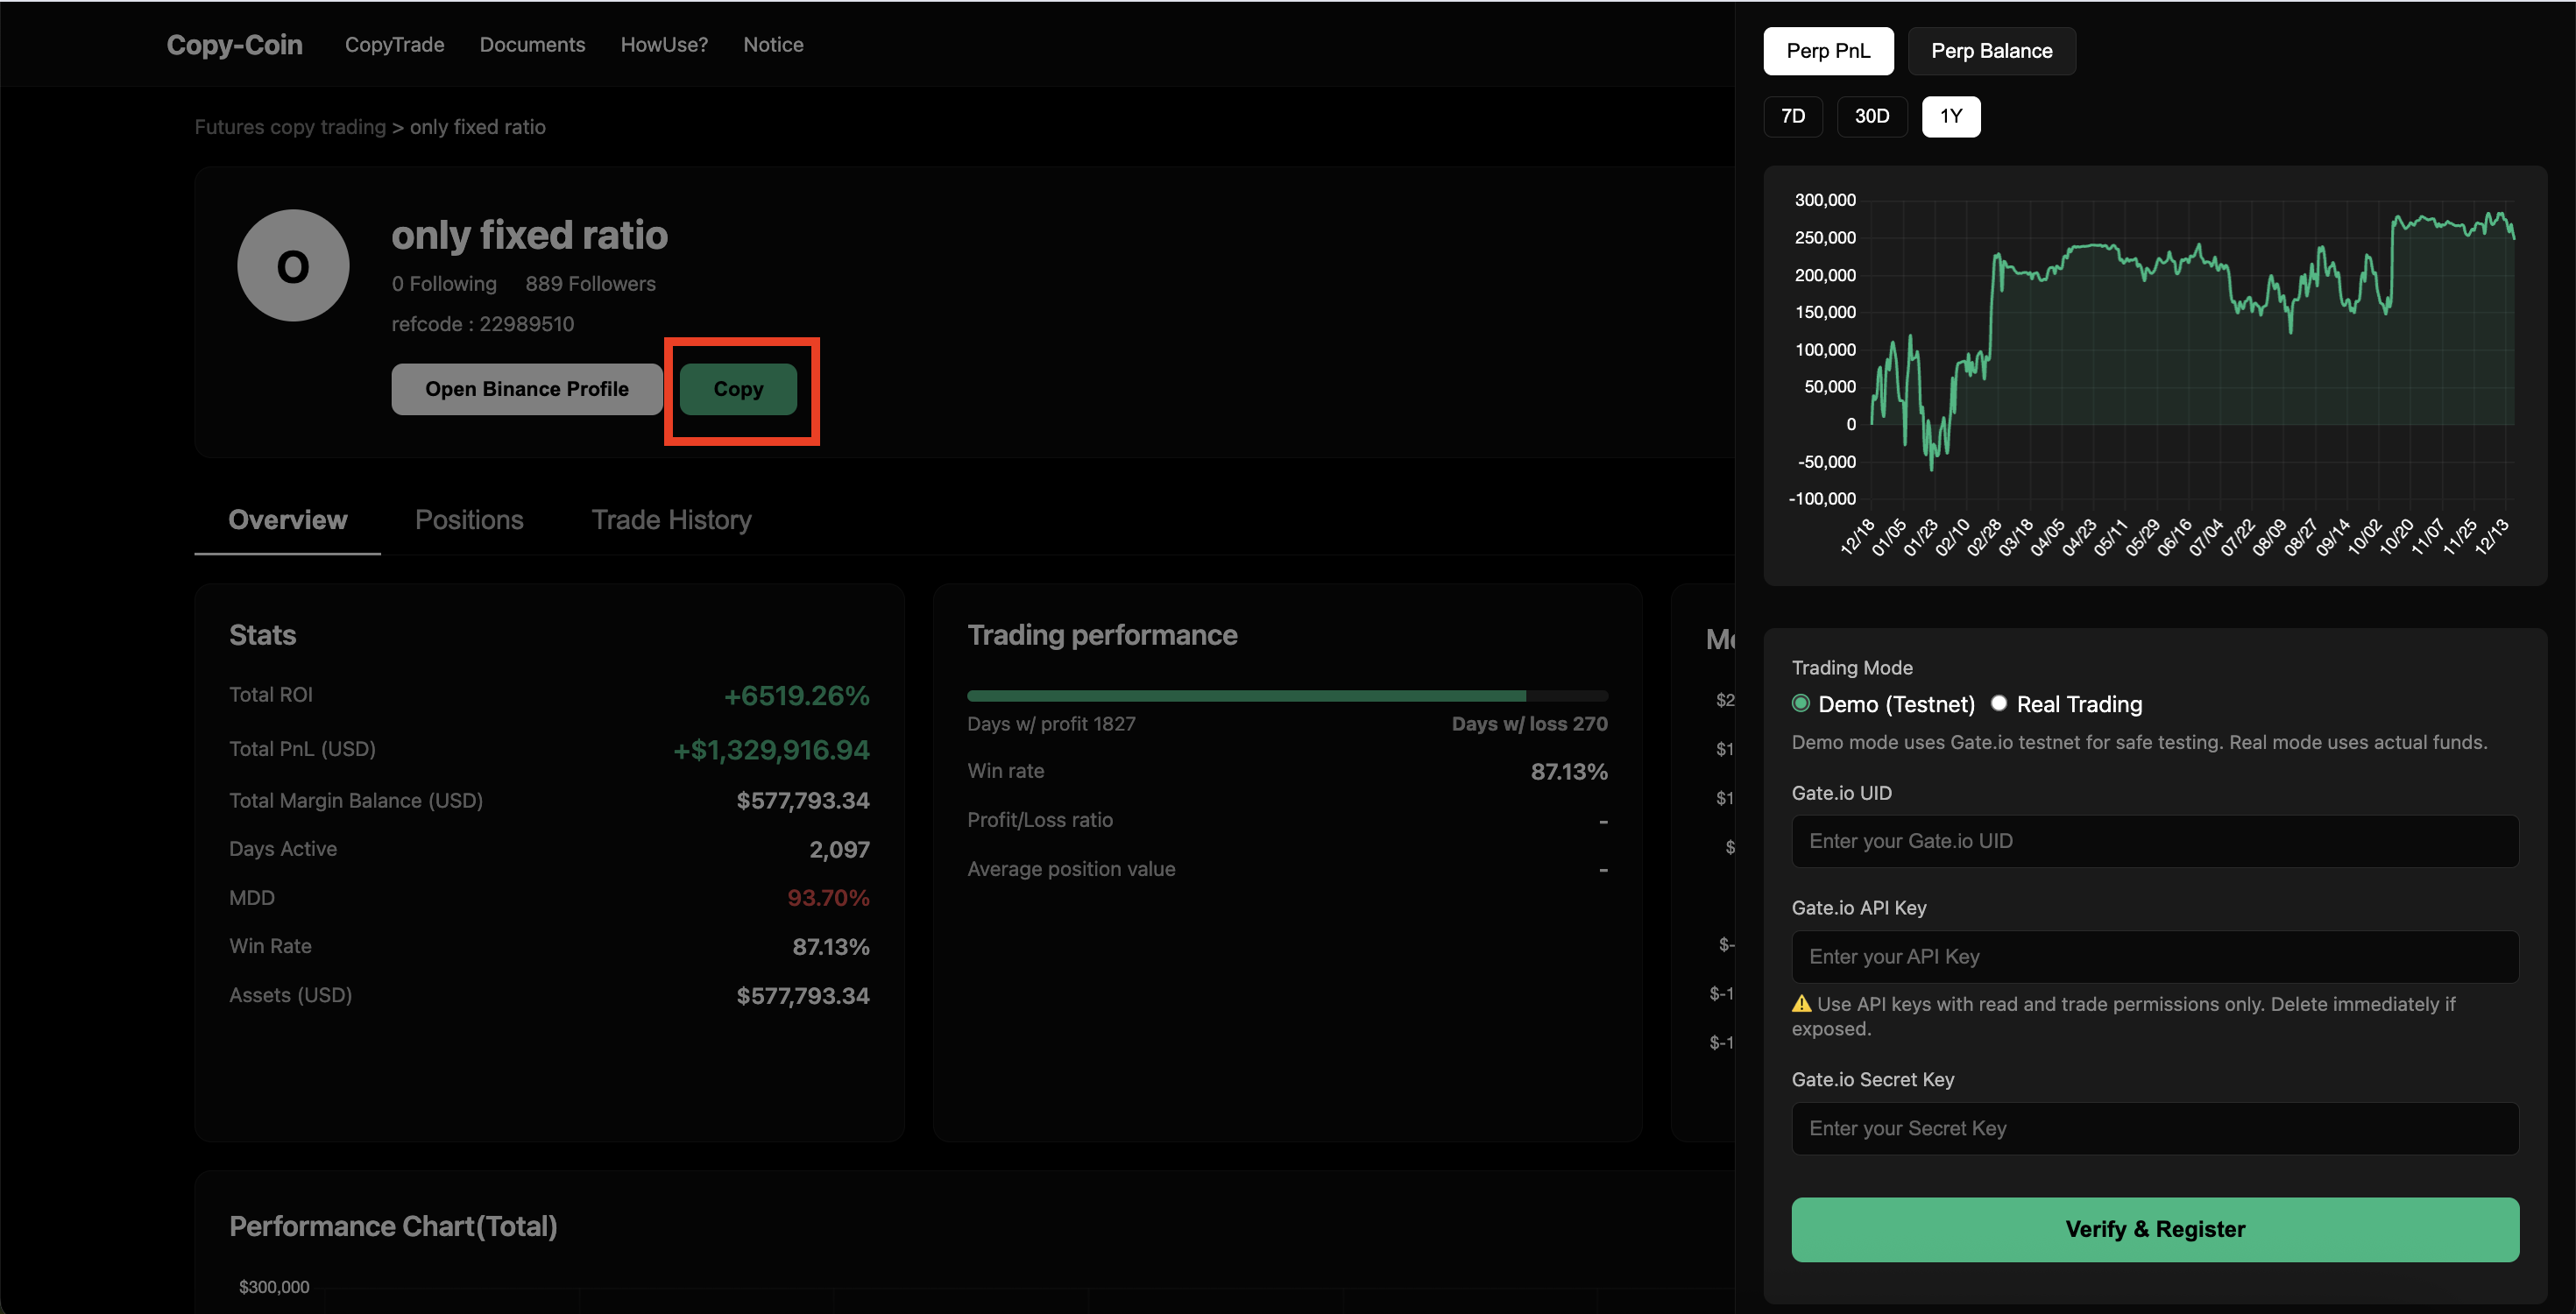
Task: Select Real Trading mode
Action: pyautogui.click(x=1998, y=703)
